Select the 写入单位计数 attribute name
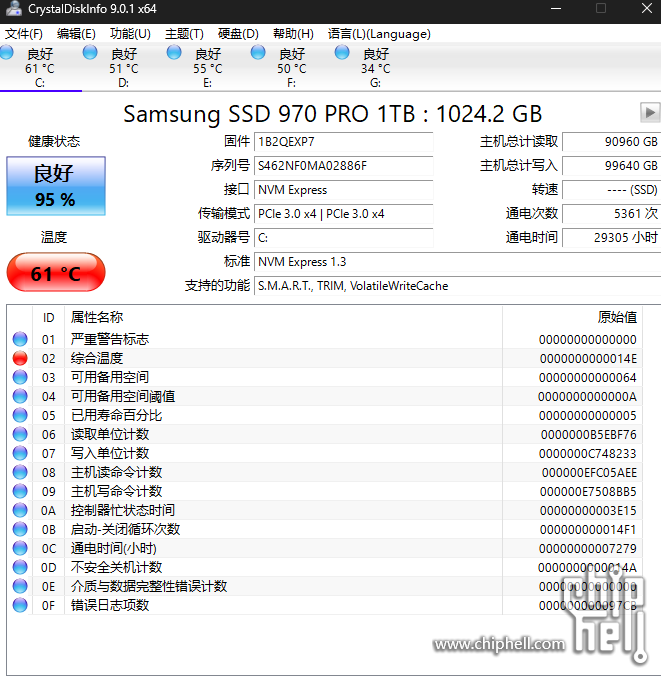 pos(110,453)
